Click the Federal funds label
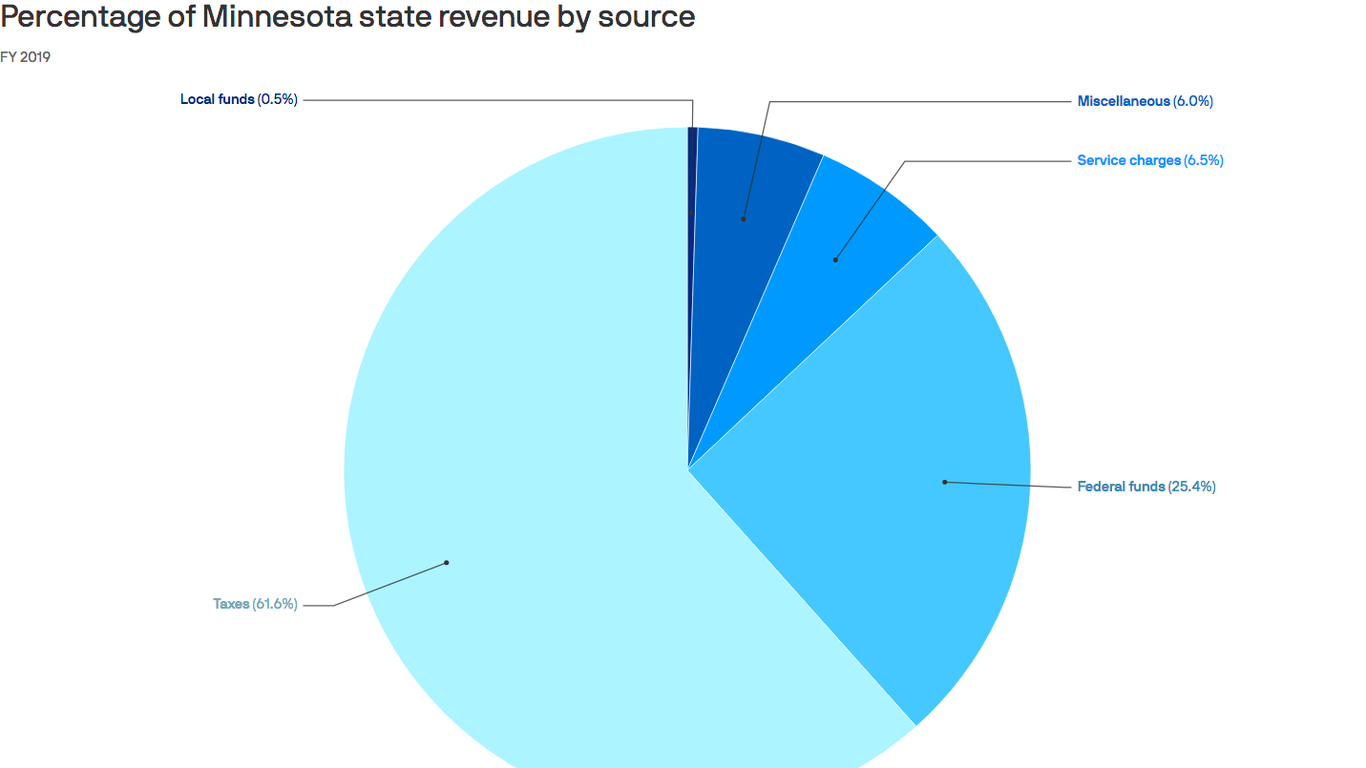Viewport: 1366px width, 768px height. (x=1120, y=486)
